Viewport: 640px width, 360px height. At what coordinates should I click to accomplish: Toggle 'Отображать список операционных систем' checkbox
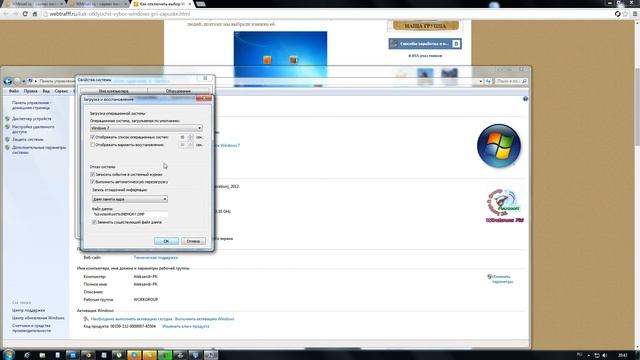[93, 137]
